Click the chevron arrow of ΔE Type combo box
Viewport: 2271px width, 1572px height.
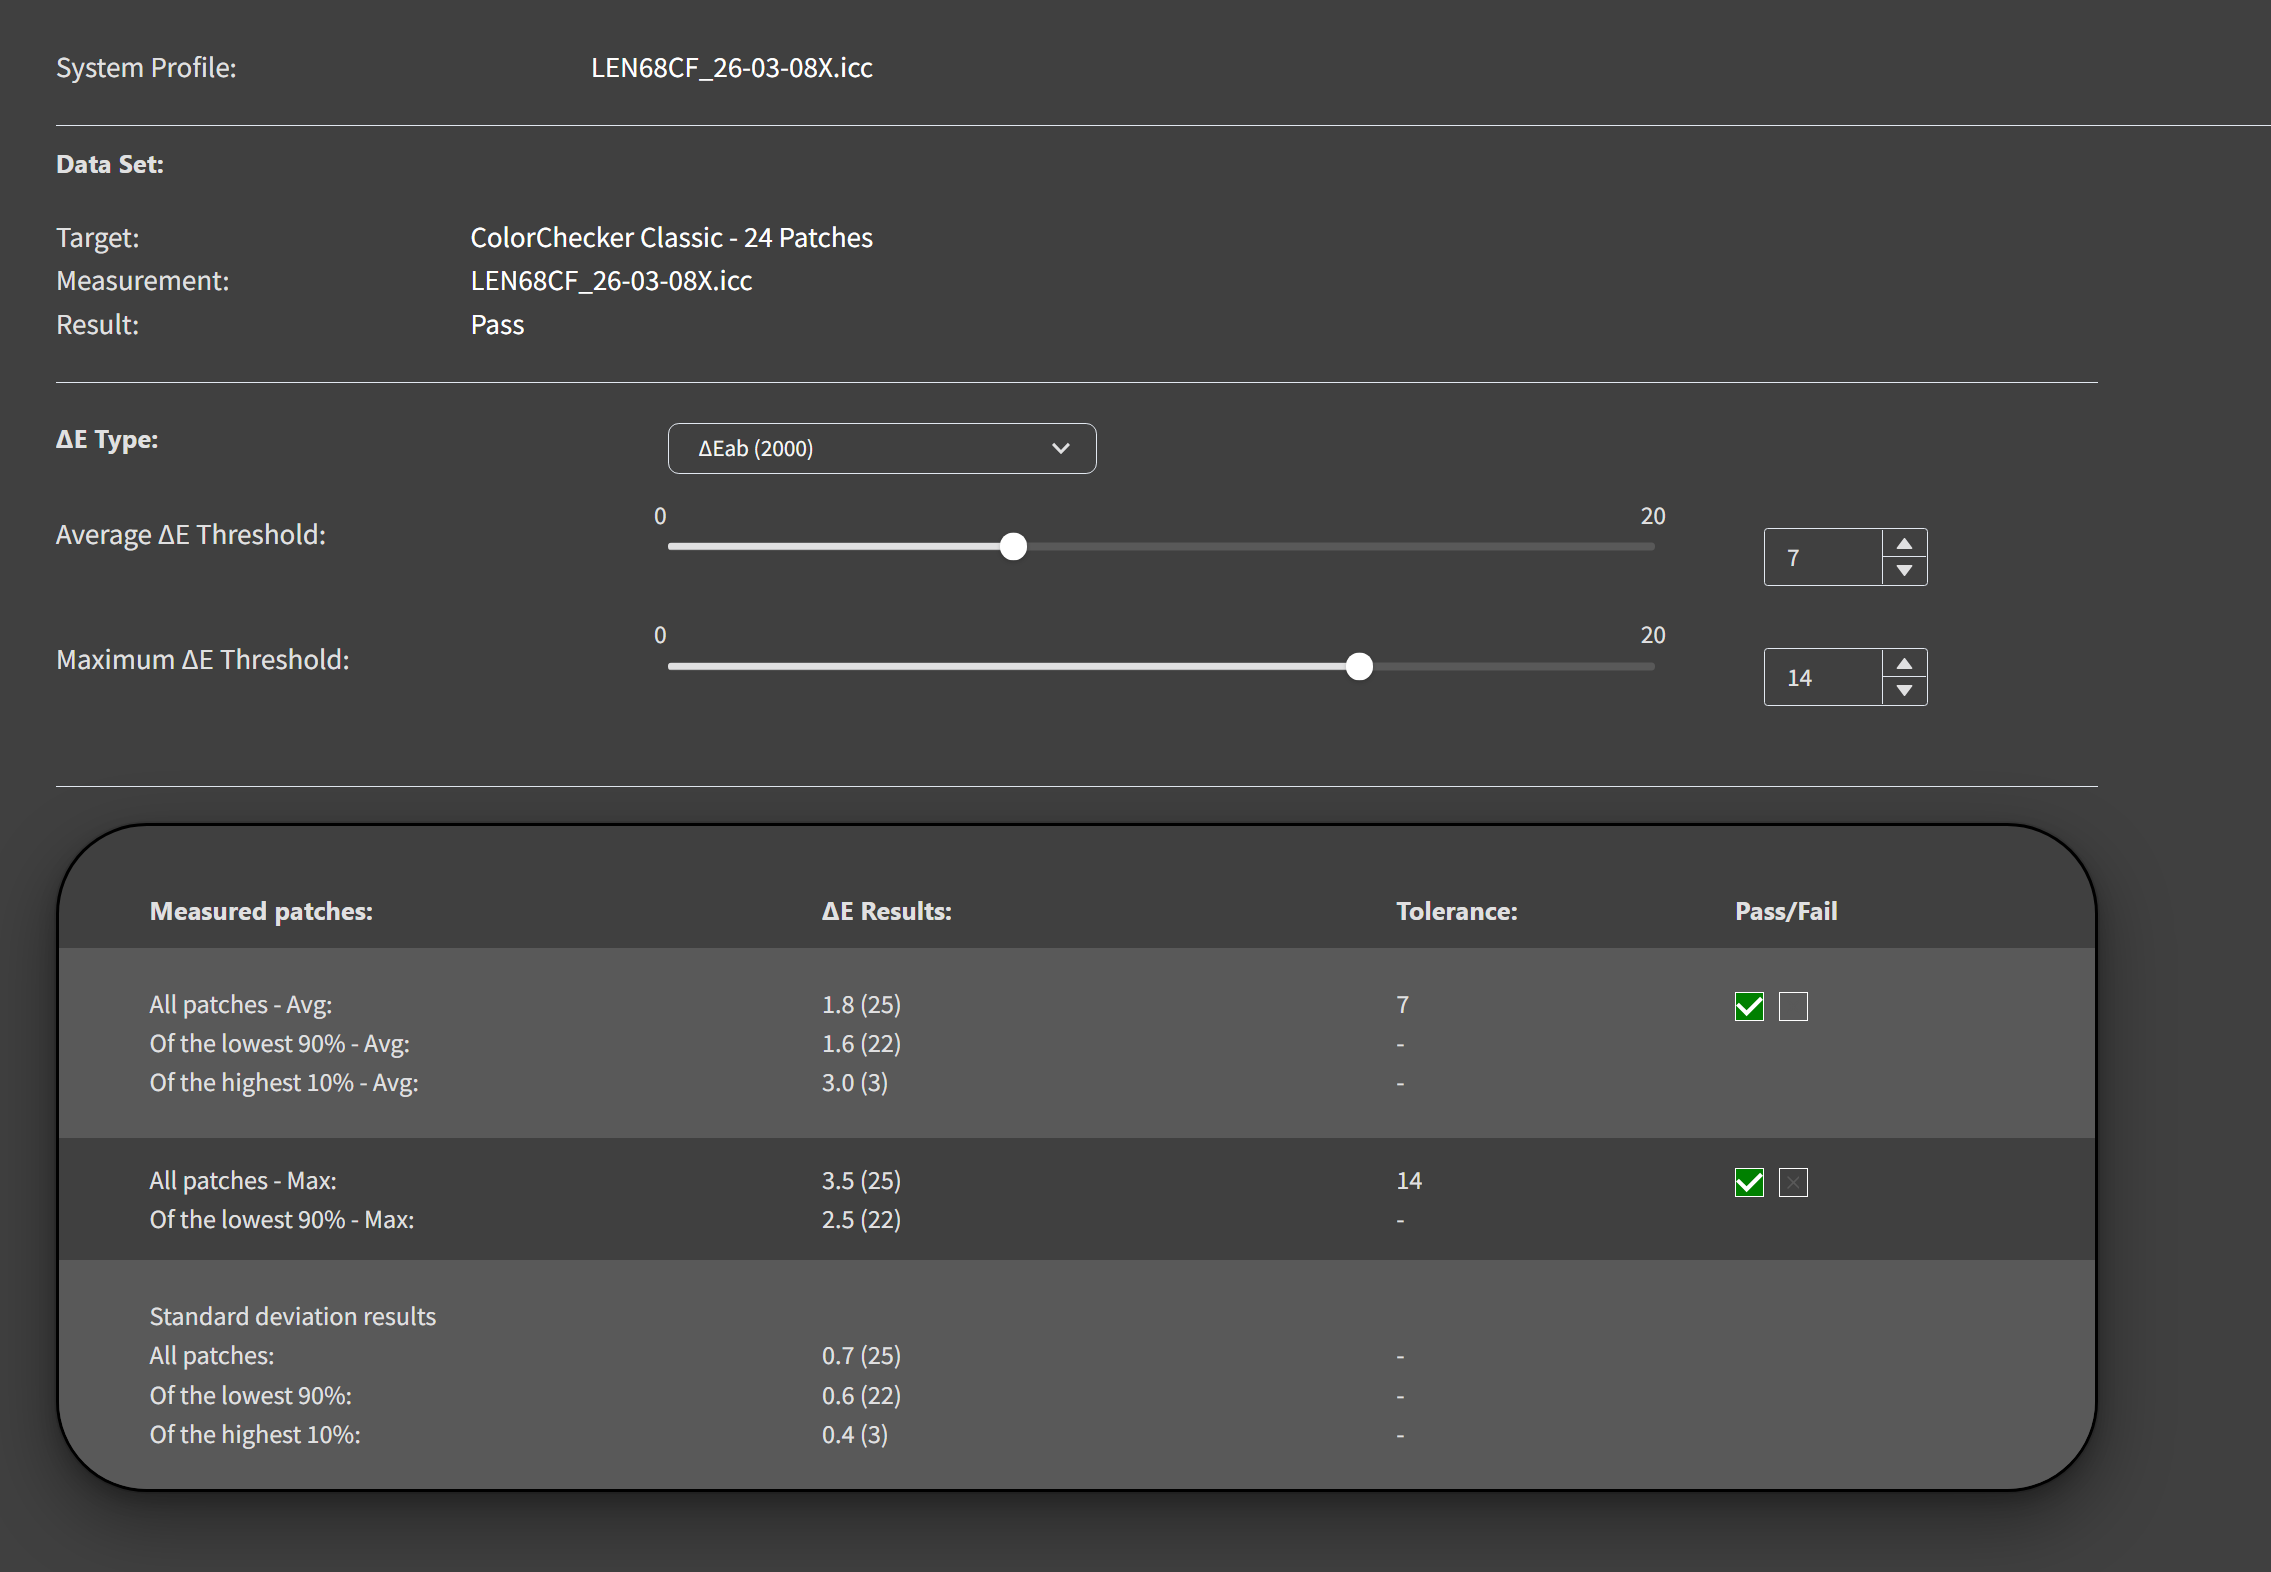1061,449
